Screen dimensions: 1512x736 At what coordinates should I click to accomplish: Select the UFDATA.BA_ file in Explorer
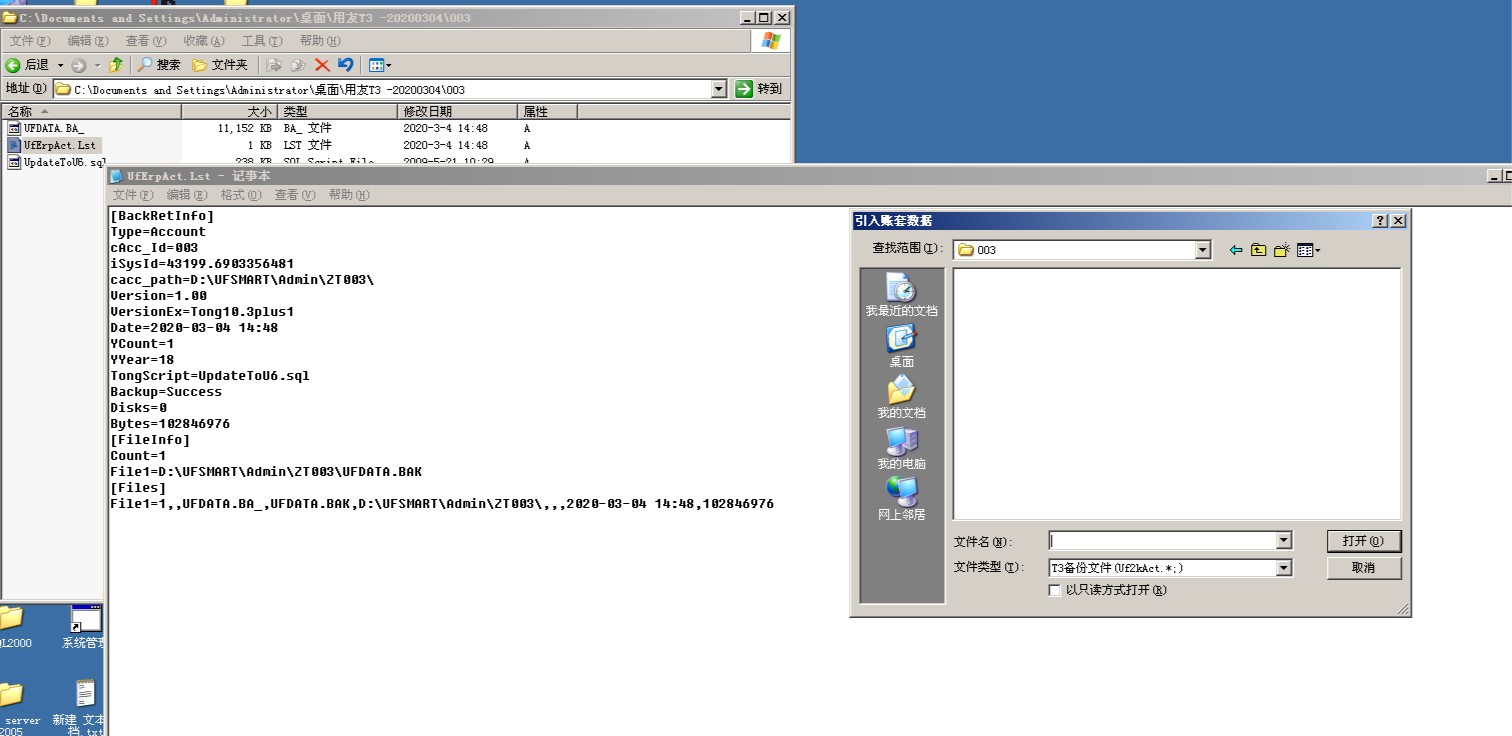tap(46, 129)
